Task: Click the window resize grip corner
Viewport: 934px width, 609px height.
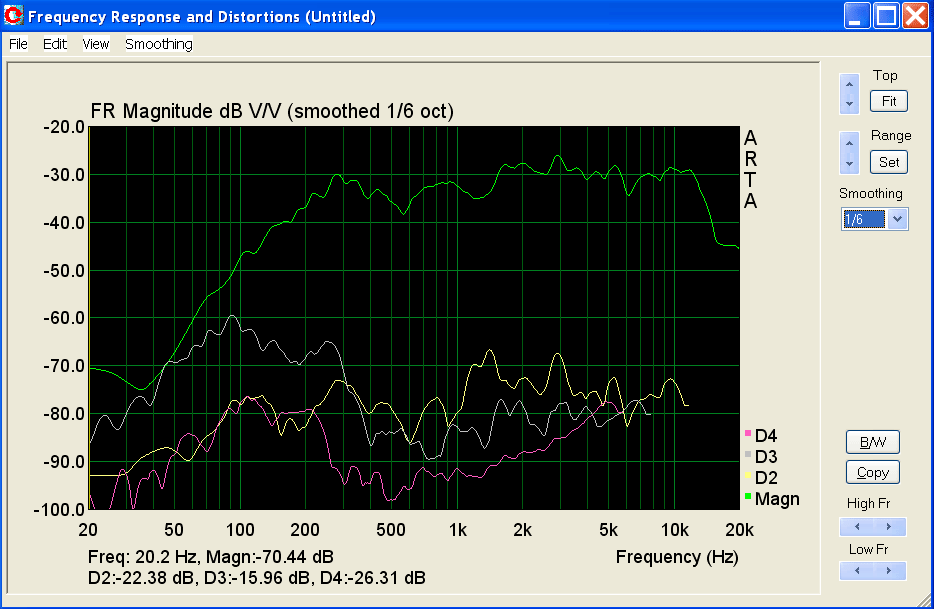Action: pyautogui.click(x=925, y=600)
